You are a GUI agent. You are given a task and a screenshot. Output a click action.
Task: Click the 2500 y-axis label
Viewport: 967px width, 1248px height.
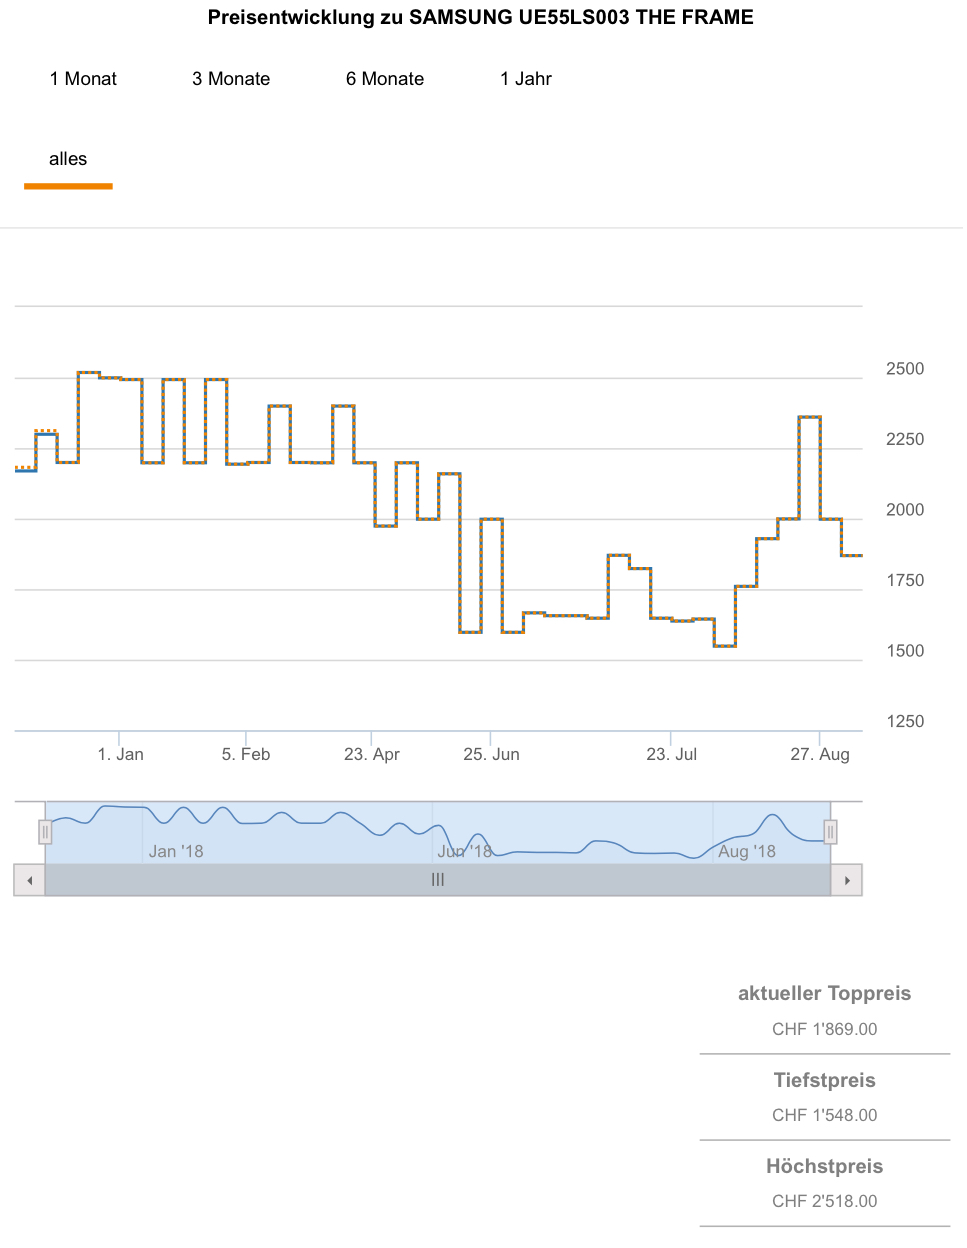[x=905, y=369]
